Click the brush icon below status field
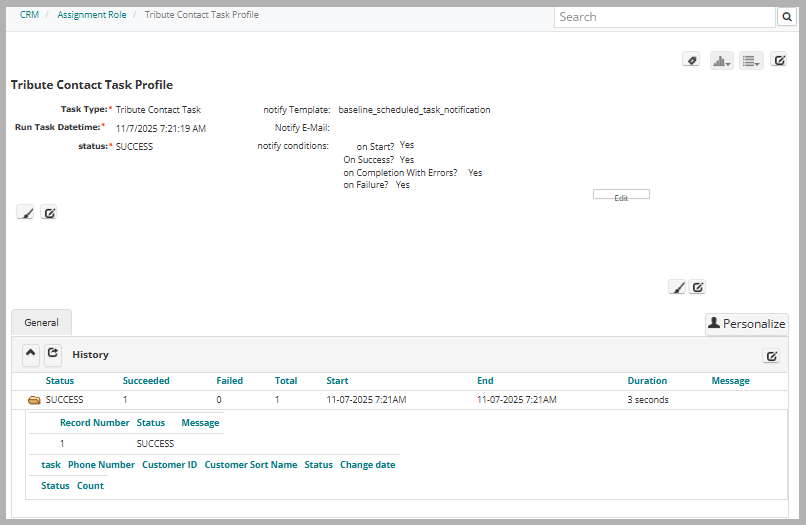Viewport: 806px width, 525px height. [26, 212]
